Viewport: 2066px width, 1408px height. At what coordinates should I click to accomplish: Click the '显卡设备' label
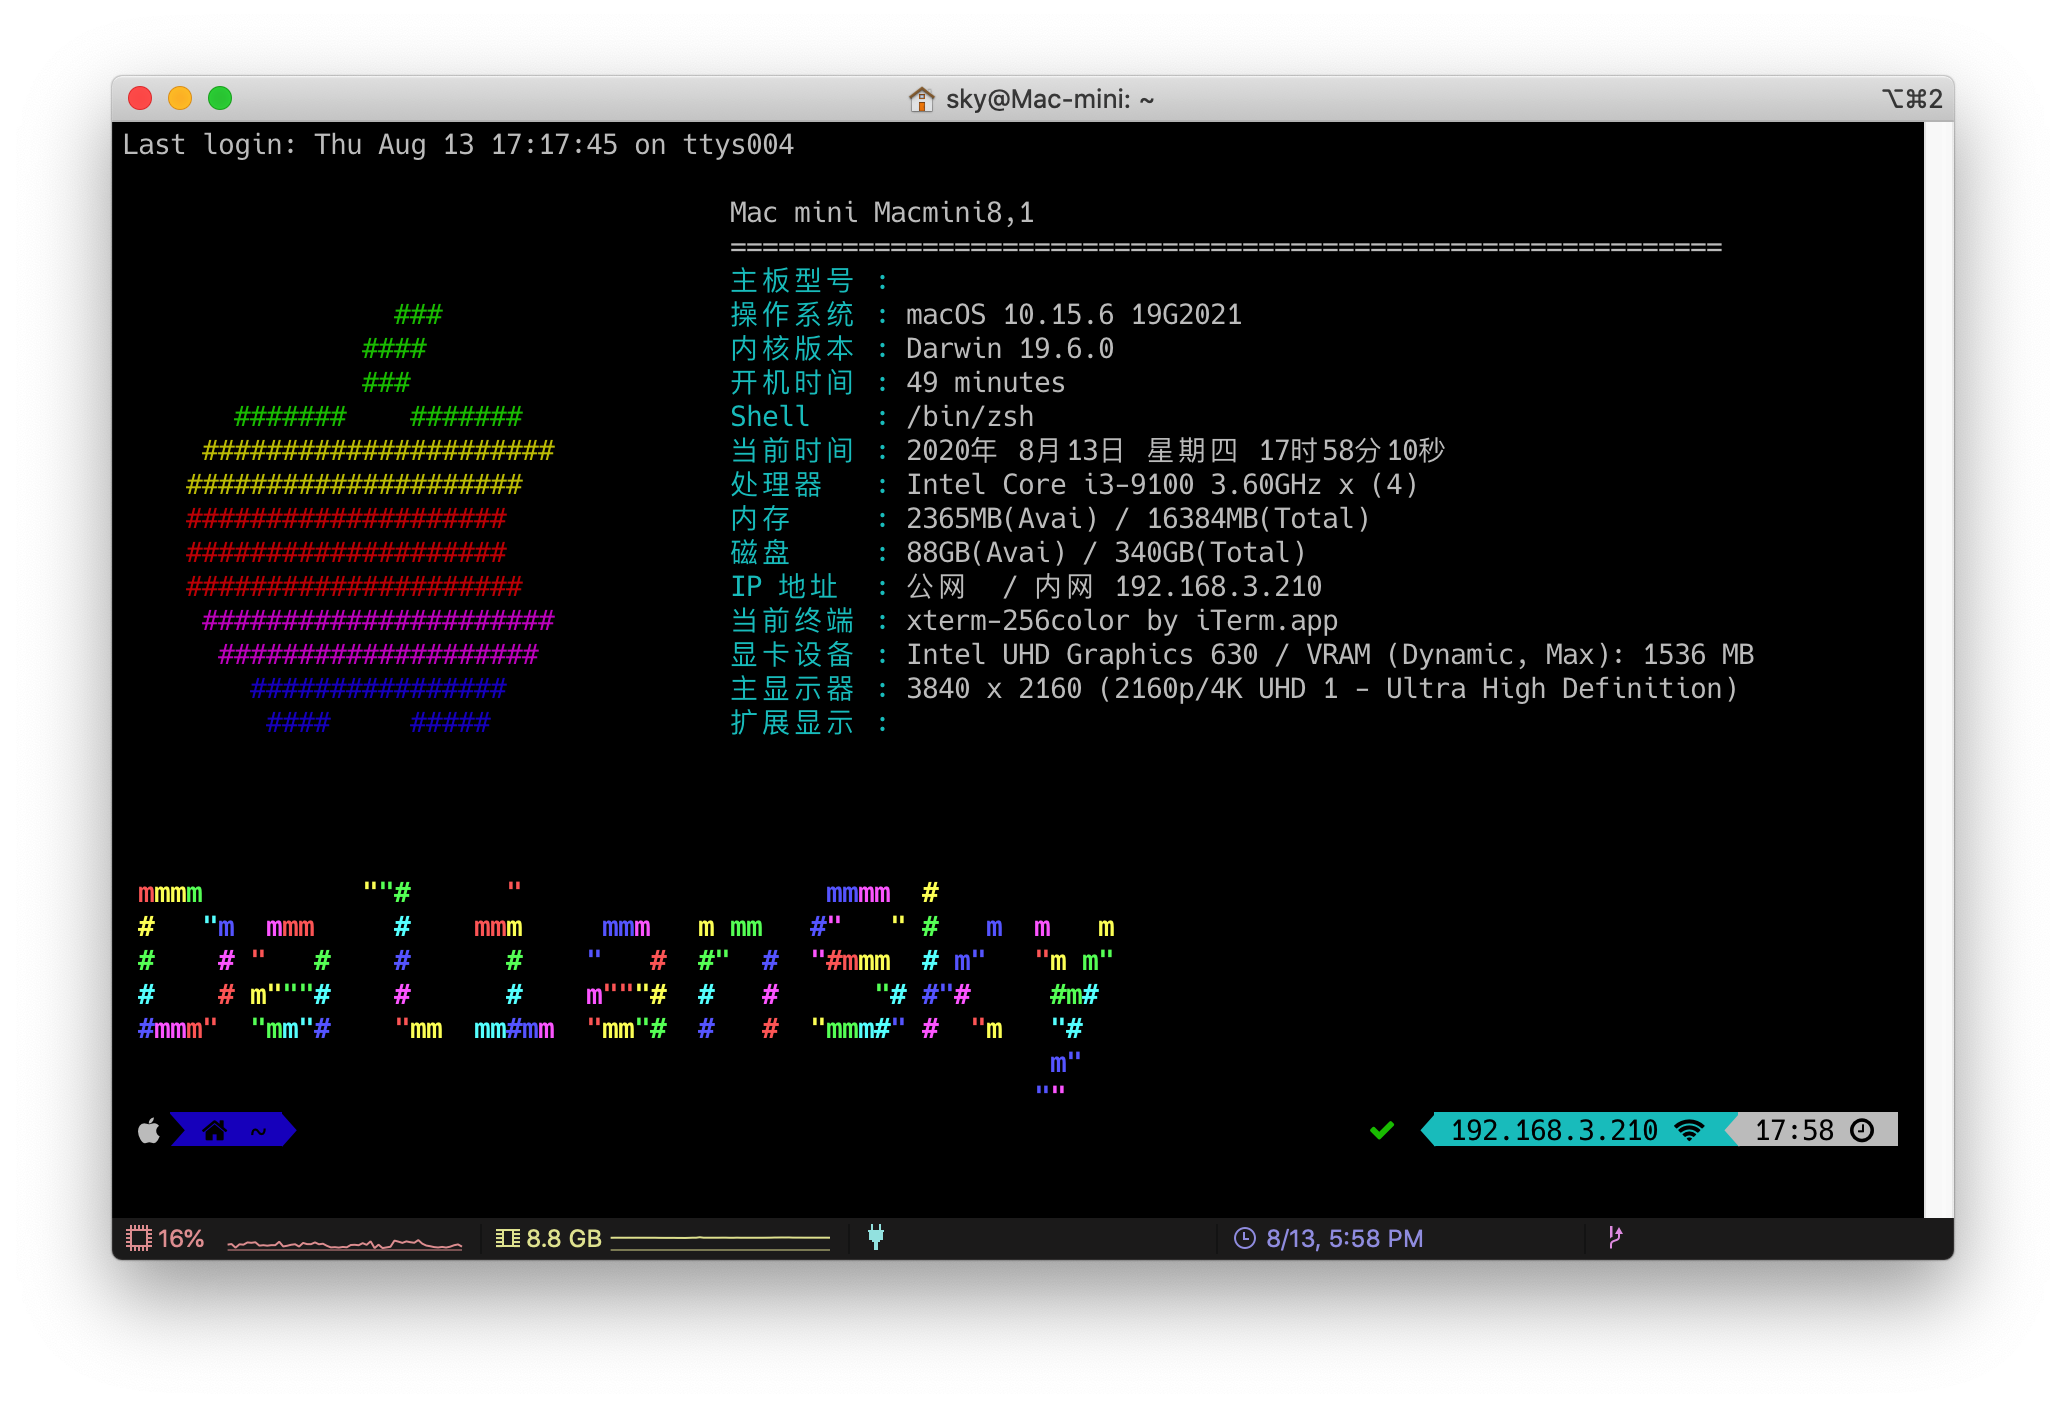point(792,655)
